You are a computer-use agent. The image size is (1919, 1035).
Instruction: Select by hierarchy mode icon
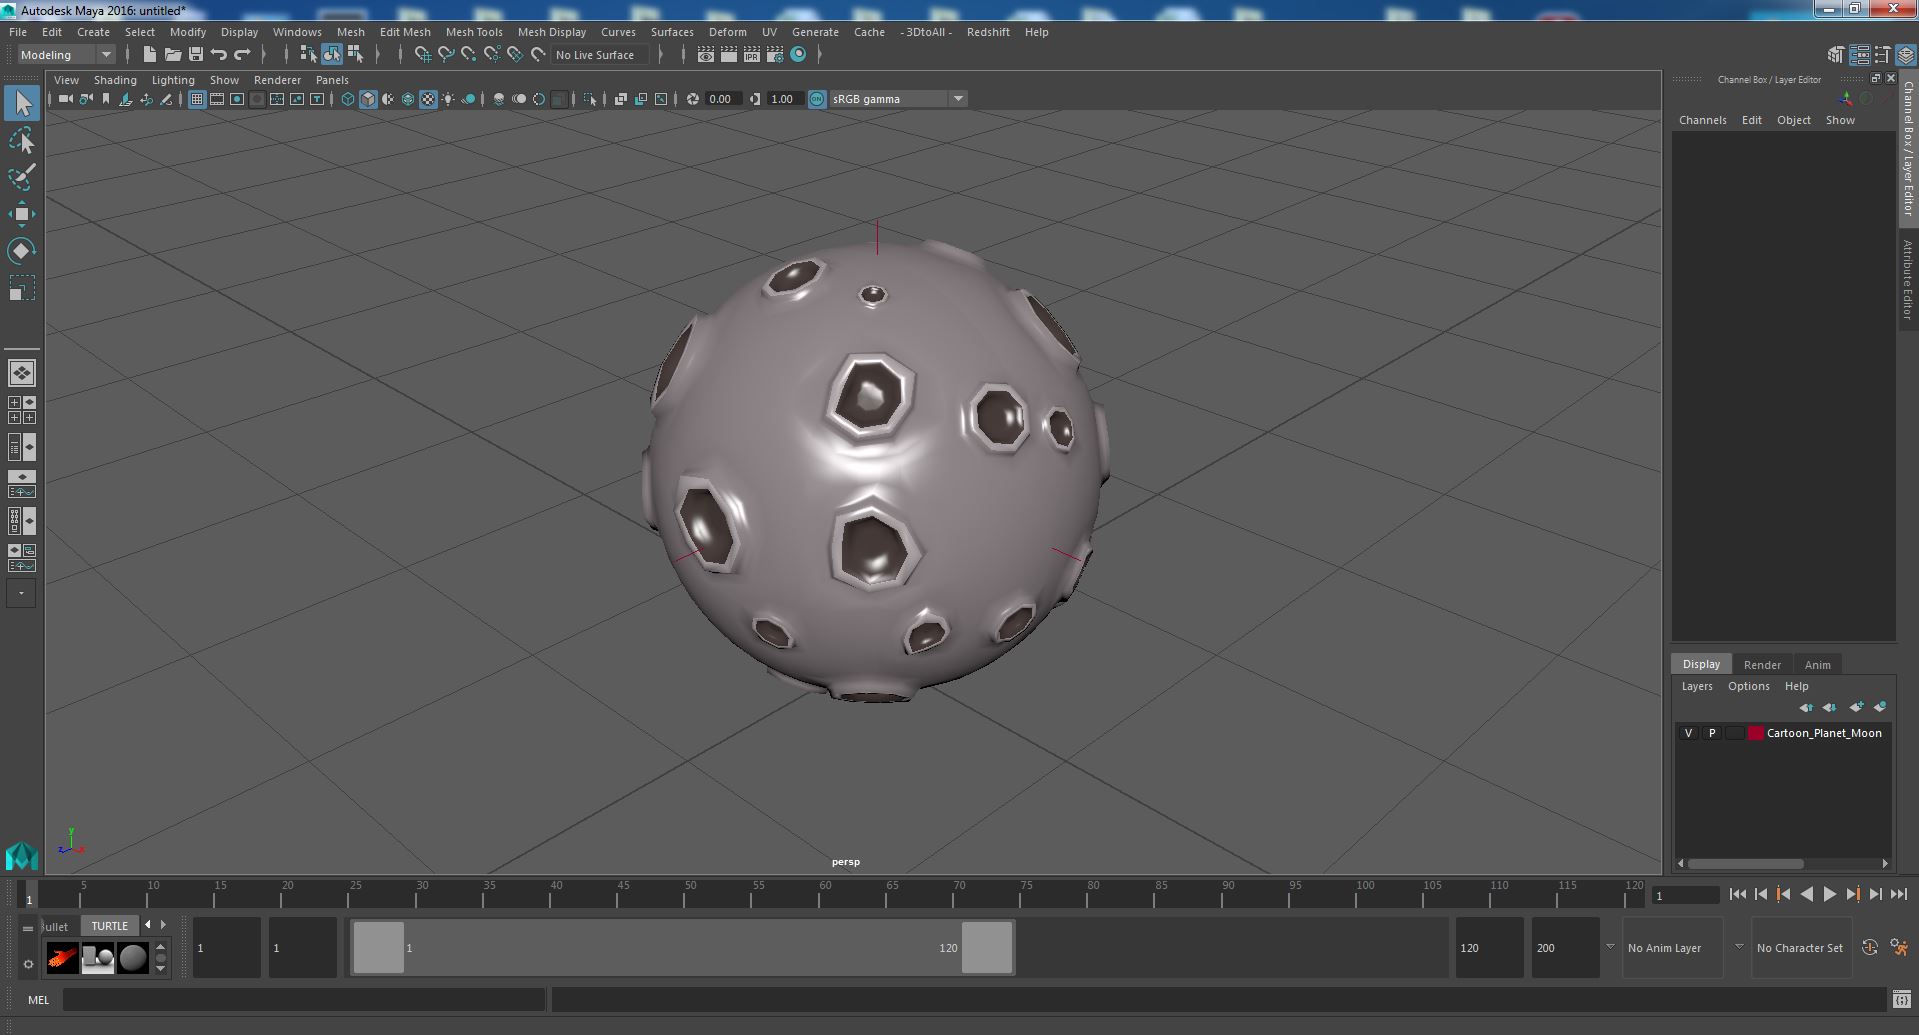(308, 55)
